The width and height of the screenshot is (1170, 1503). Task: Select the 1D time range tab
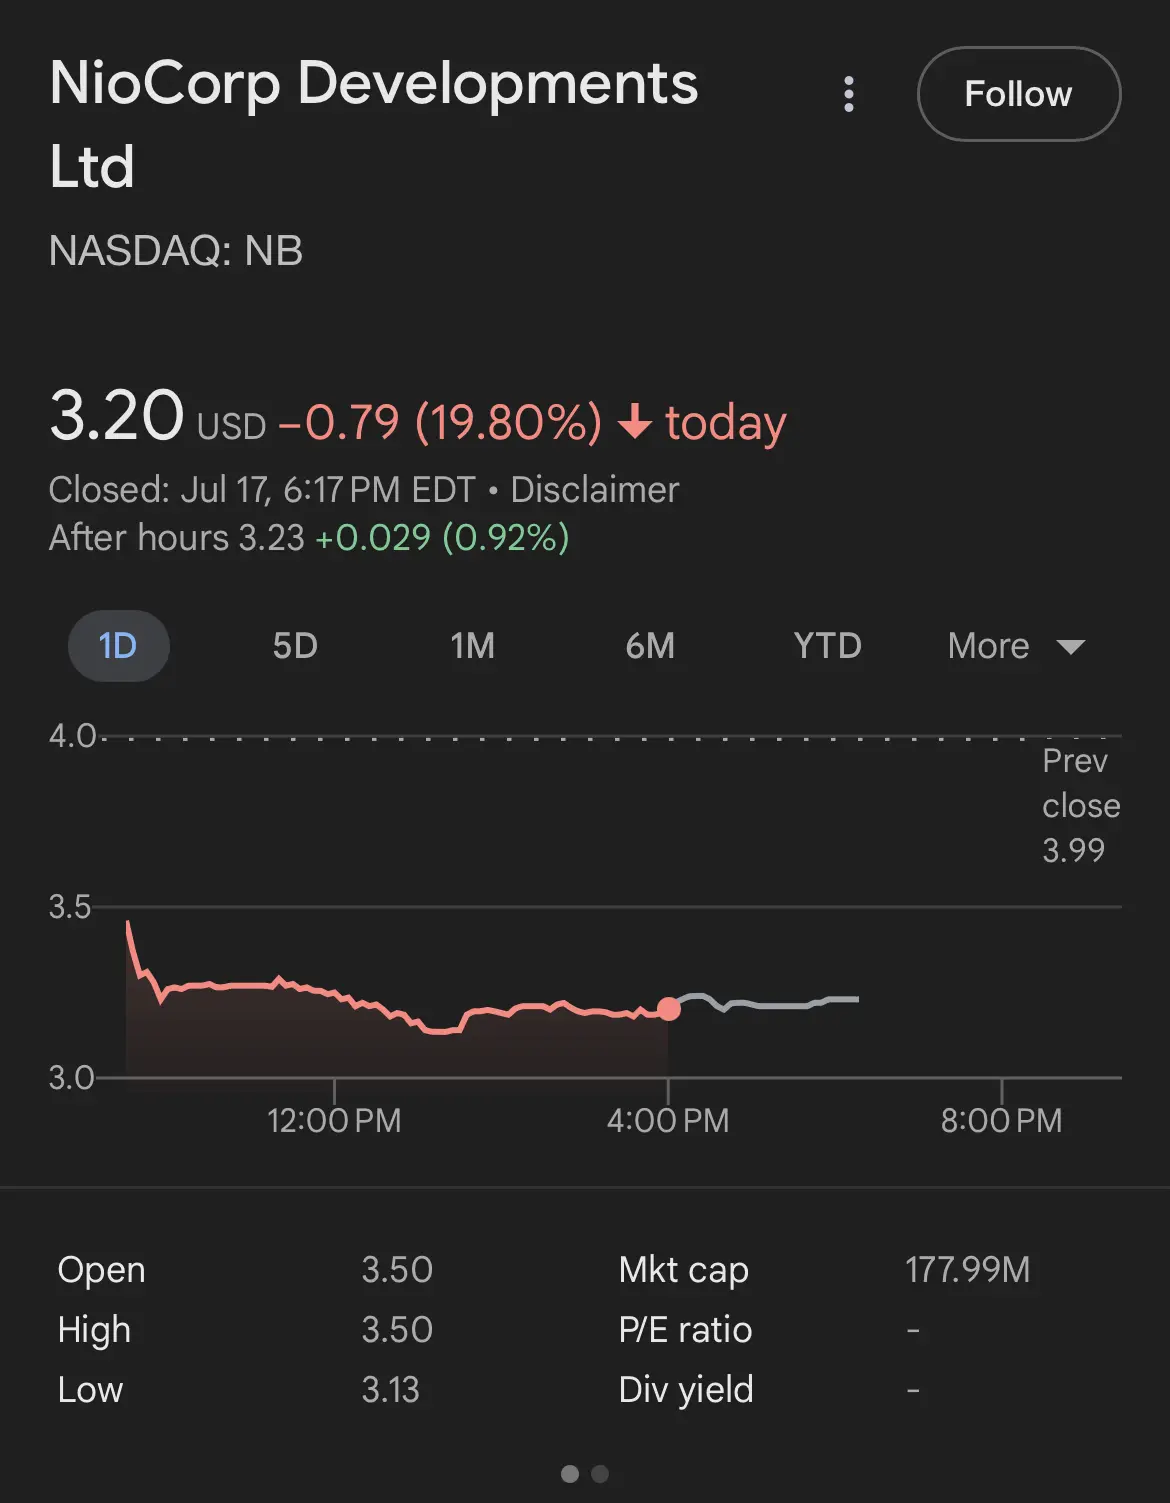pyautogui.click(x=118, y=646)
